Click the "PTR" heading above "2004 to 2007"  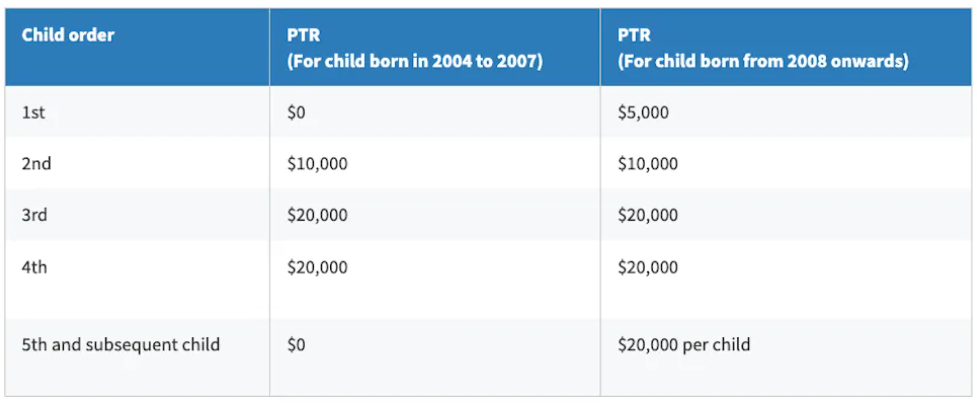tap(304, 35)
